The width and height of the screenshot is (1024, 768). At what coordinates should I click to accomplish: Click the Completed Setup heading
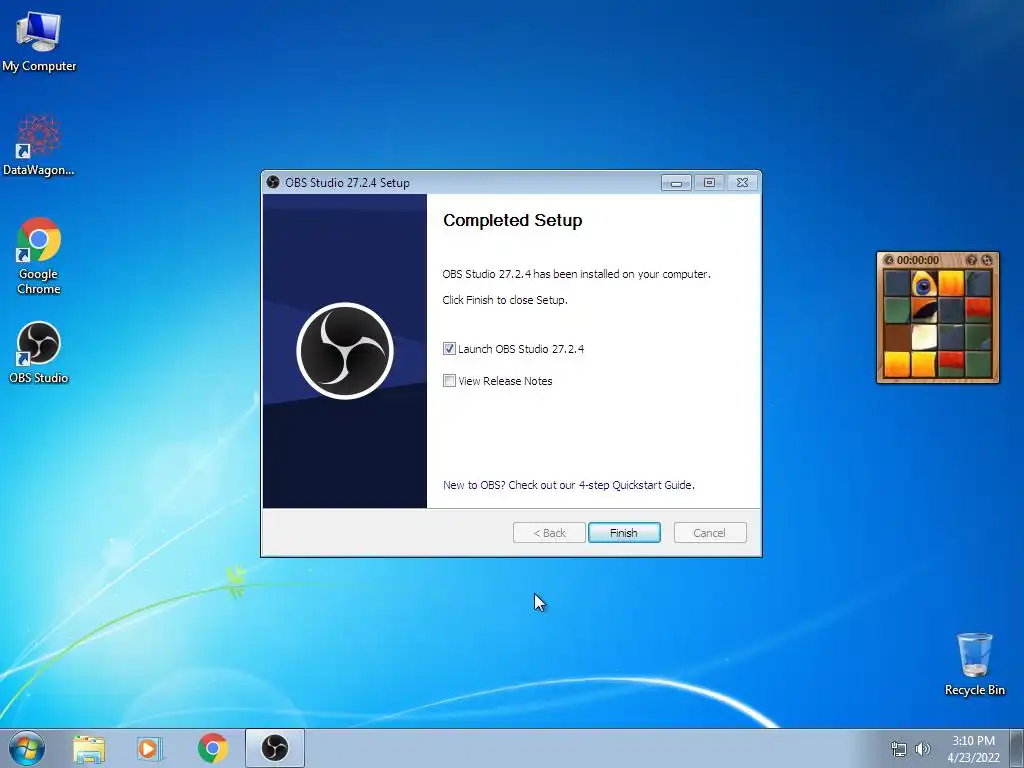point(513,220)
